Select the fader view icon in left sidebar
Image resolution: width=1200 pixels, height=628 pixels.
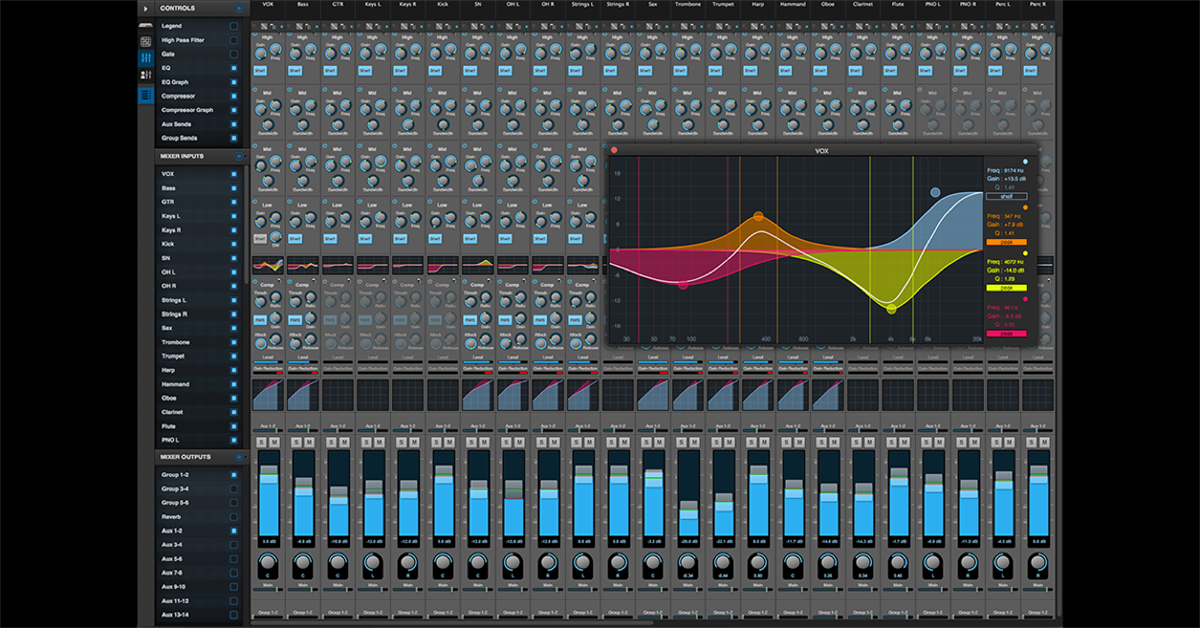[x=145, y=57]
